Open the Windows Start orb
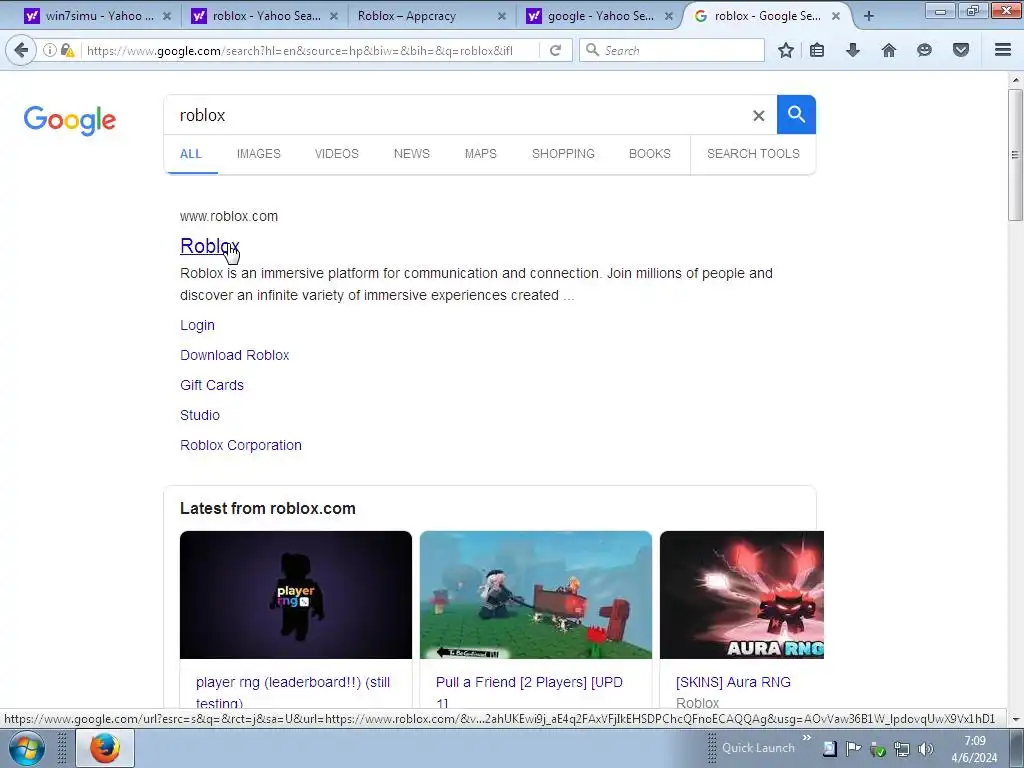 pos(27,748)
